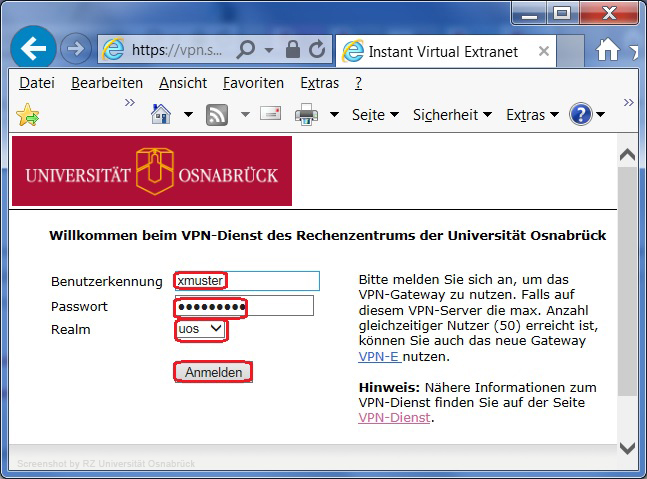Open the feeds dropdown arrow
647x479 pixels.
coord(245,114)
